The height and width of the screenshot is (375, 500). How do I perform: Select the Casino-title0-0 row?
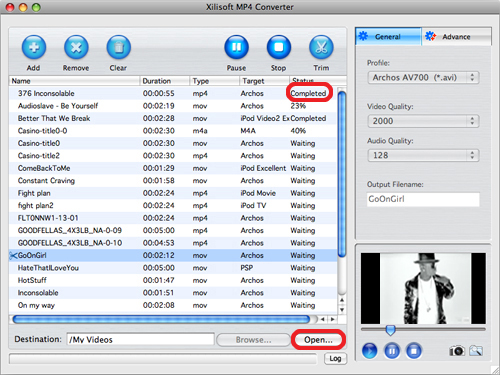click(x=173, y=131)
